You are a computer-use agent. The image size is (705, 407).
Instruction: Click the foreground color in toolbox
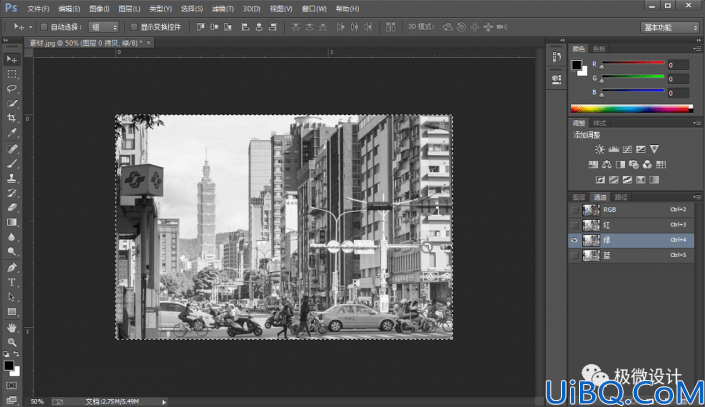[x=8, y=366]
